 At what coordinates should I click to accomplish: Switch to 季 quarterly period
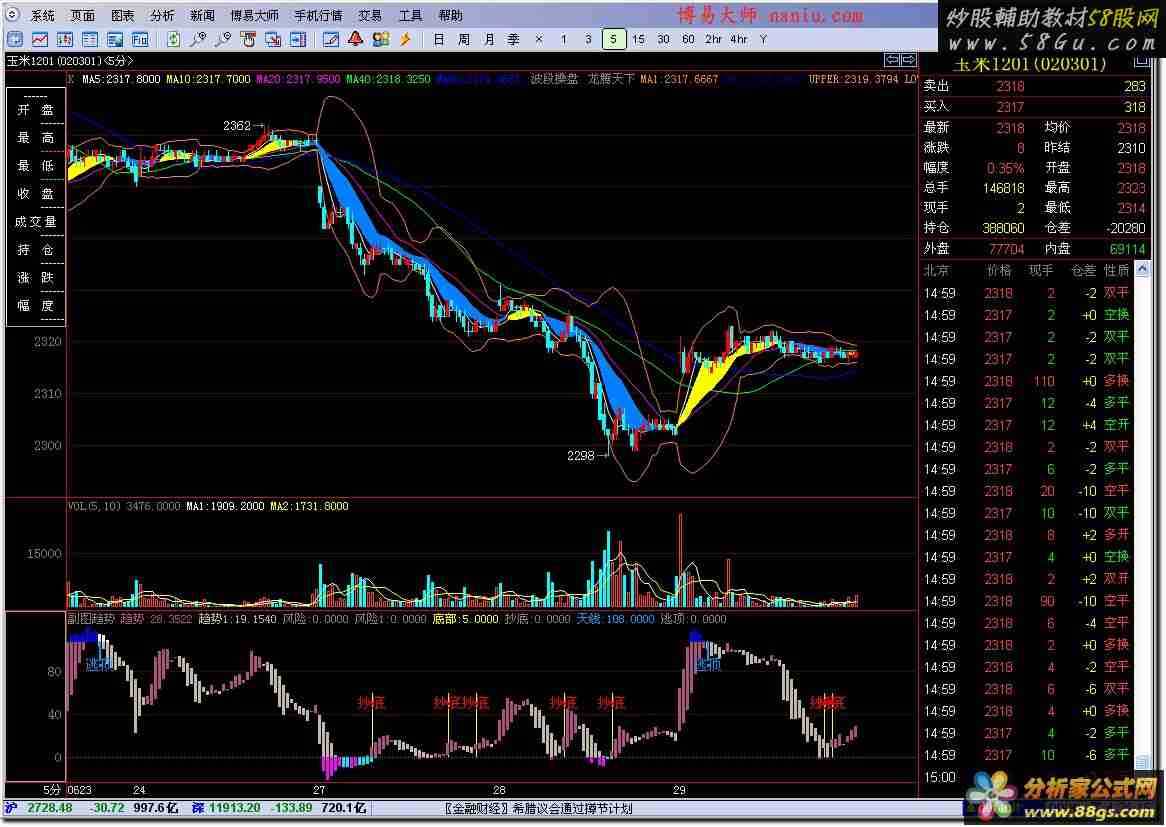514,39
